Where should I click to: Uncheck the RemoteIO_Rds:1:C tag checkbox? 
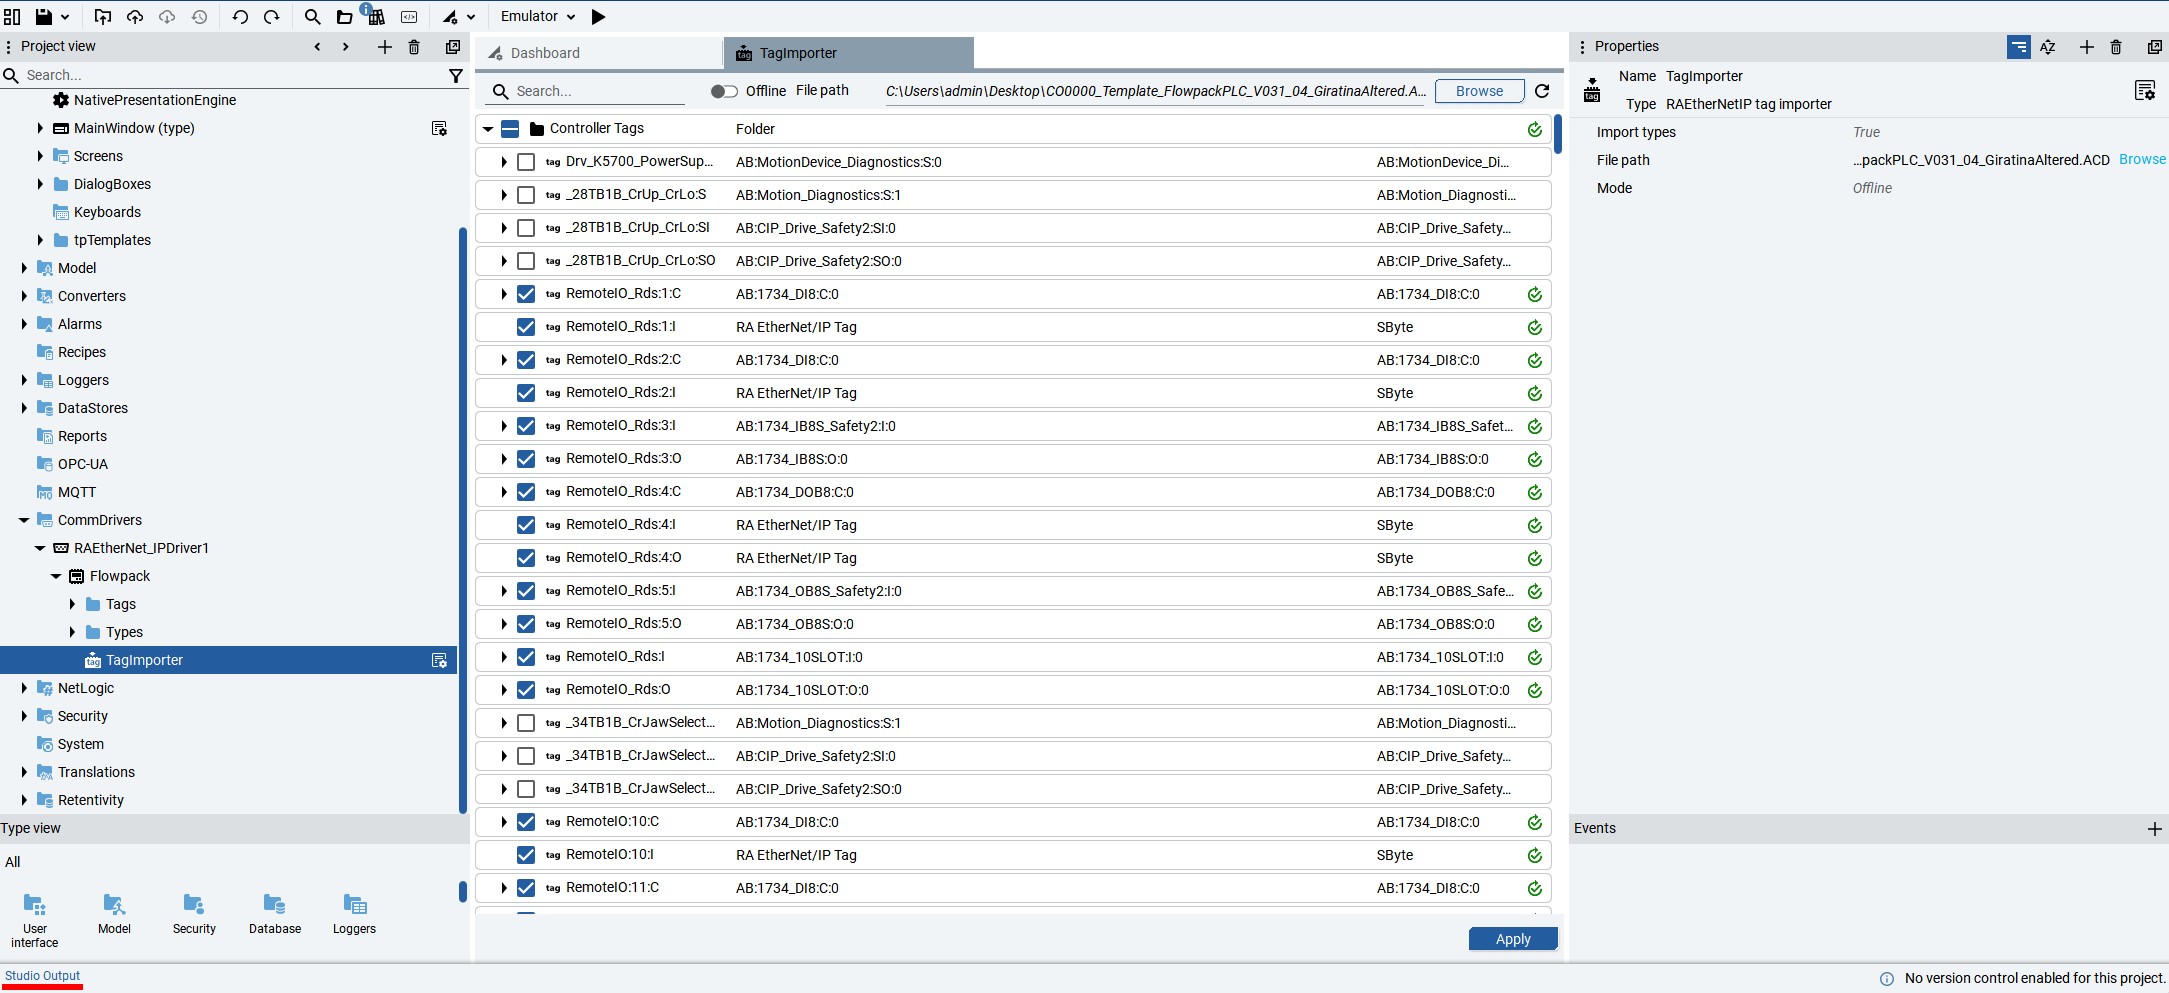tap(526, 294)
